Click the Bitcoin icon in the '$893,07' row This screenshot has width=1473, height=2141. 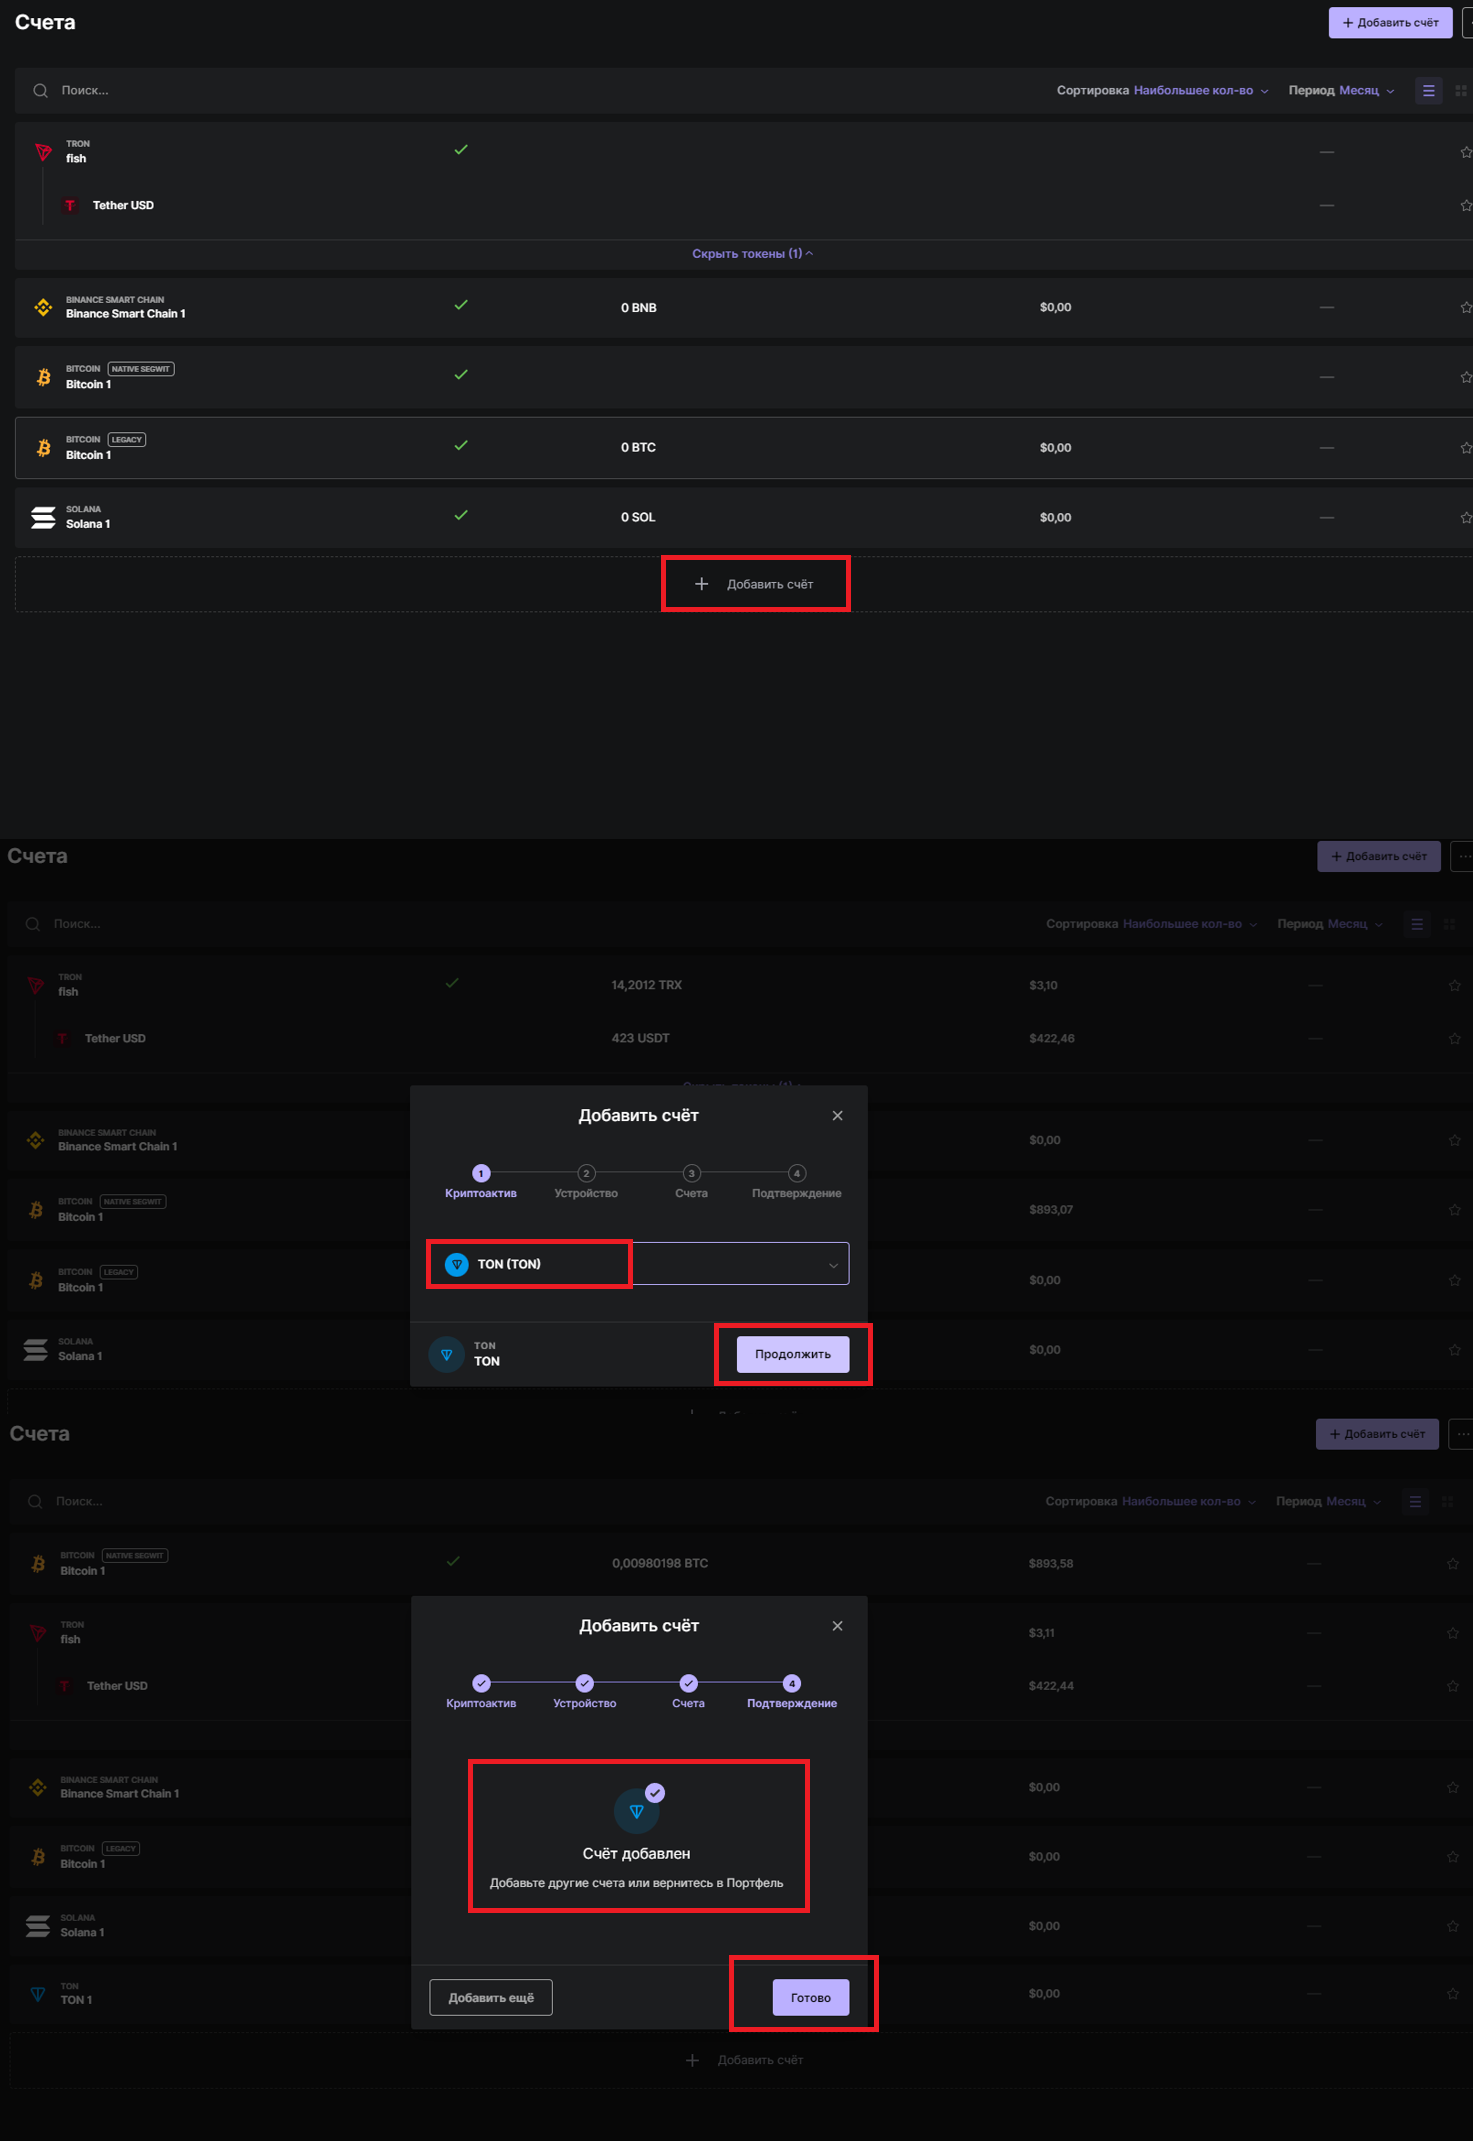36,1209
